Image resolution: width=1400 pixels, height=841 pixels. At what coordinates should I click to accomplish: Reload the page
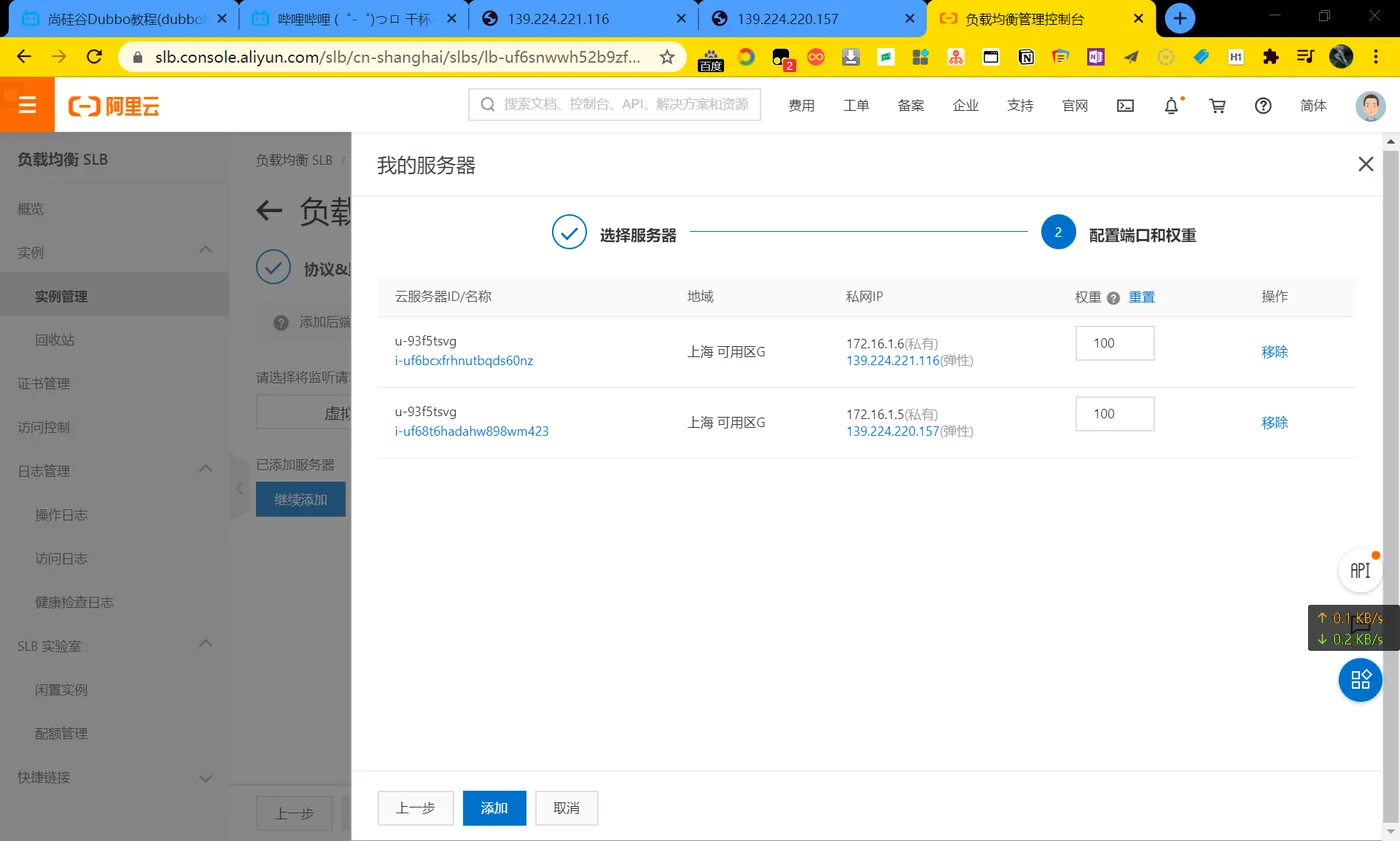click(94, 57)
